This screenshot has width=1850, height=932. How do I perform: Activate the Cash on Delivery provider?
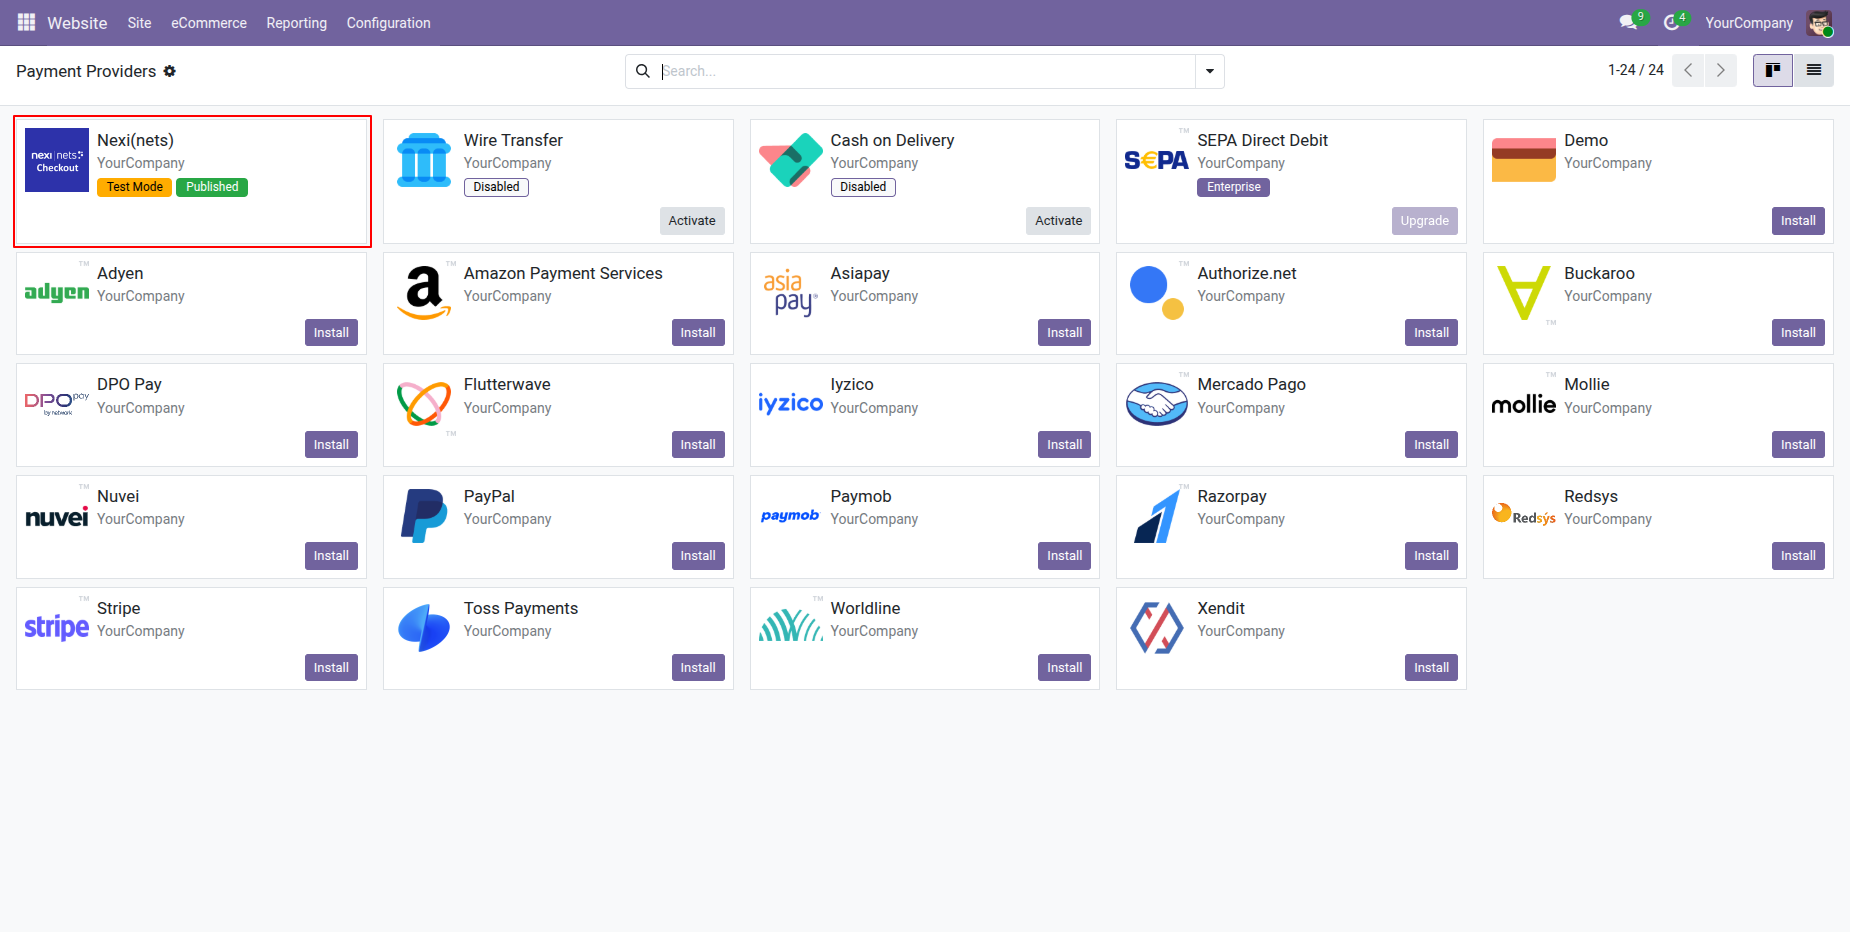coord(1058,221)
